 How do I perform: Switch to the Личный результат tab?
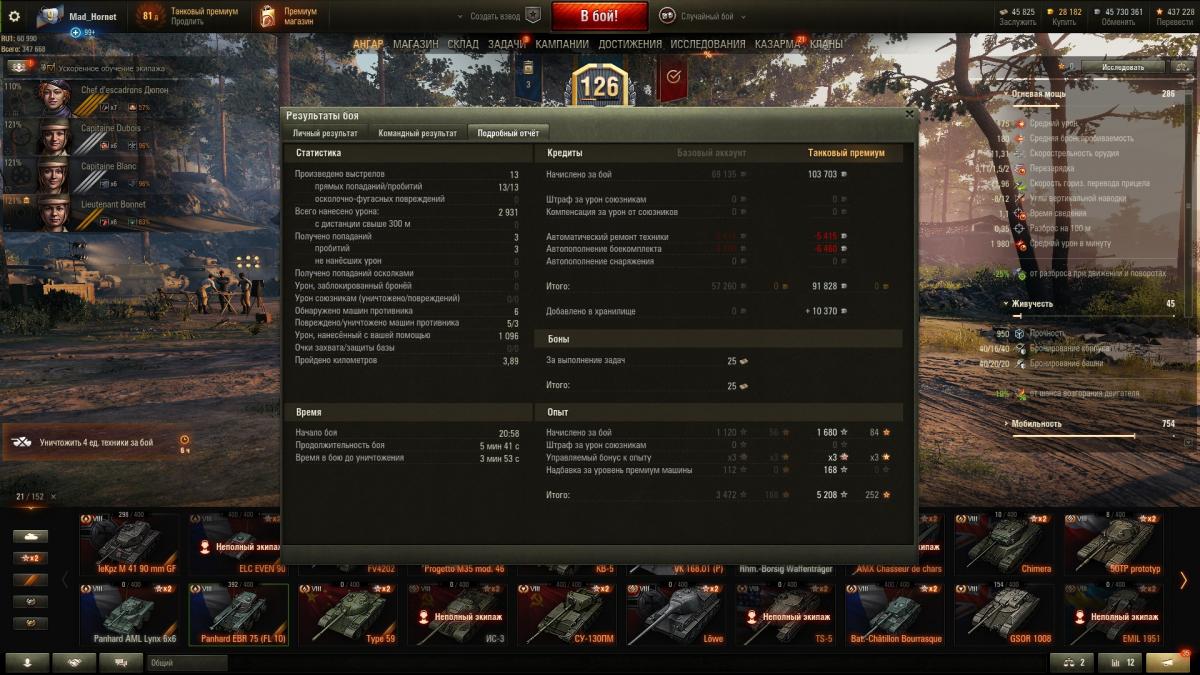pos(325,133)
